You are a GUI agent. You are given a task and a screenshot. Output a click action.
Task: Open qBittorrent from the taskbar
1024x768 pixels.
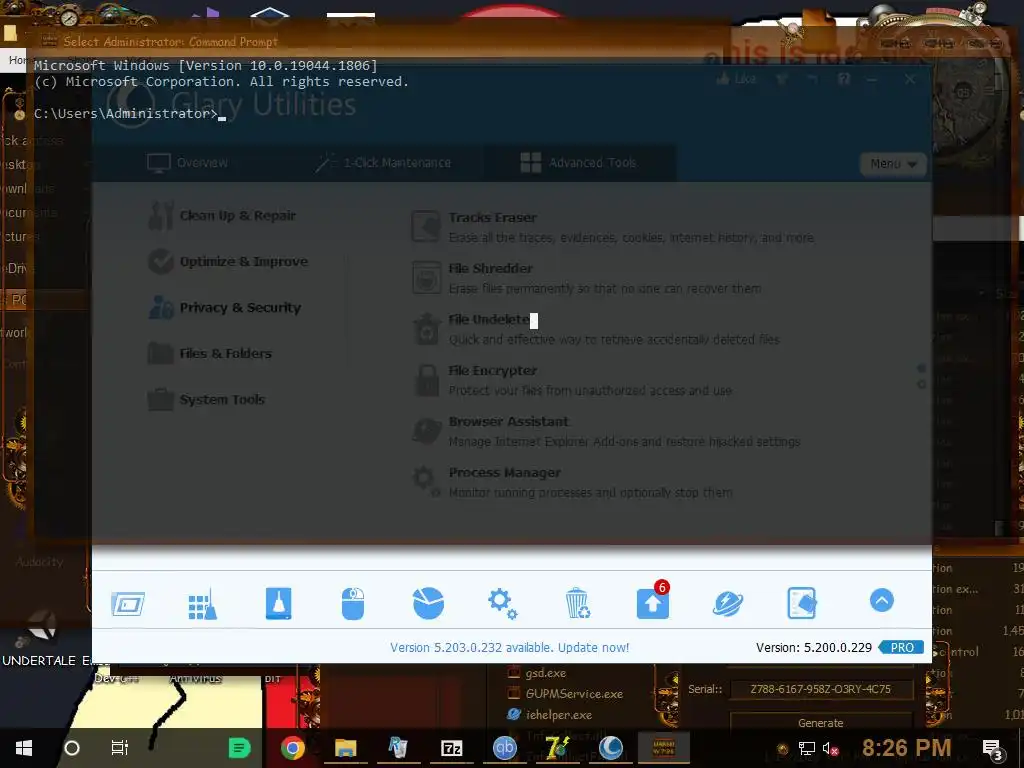click(x=504, y=748)
